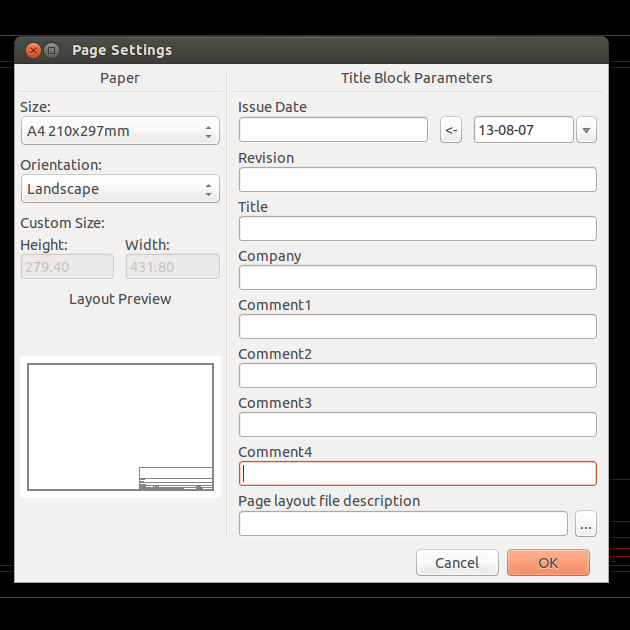Image resolution: width=630 pixels, height=630 pixels.
Task: Select the Company input field
Action: (417, 277)
